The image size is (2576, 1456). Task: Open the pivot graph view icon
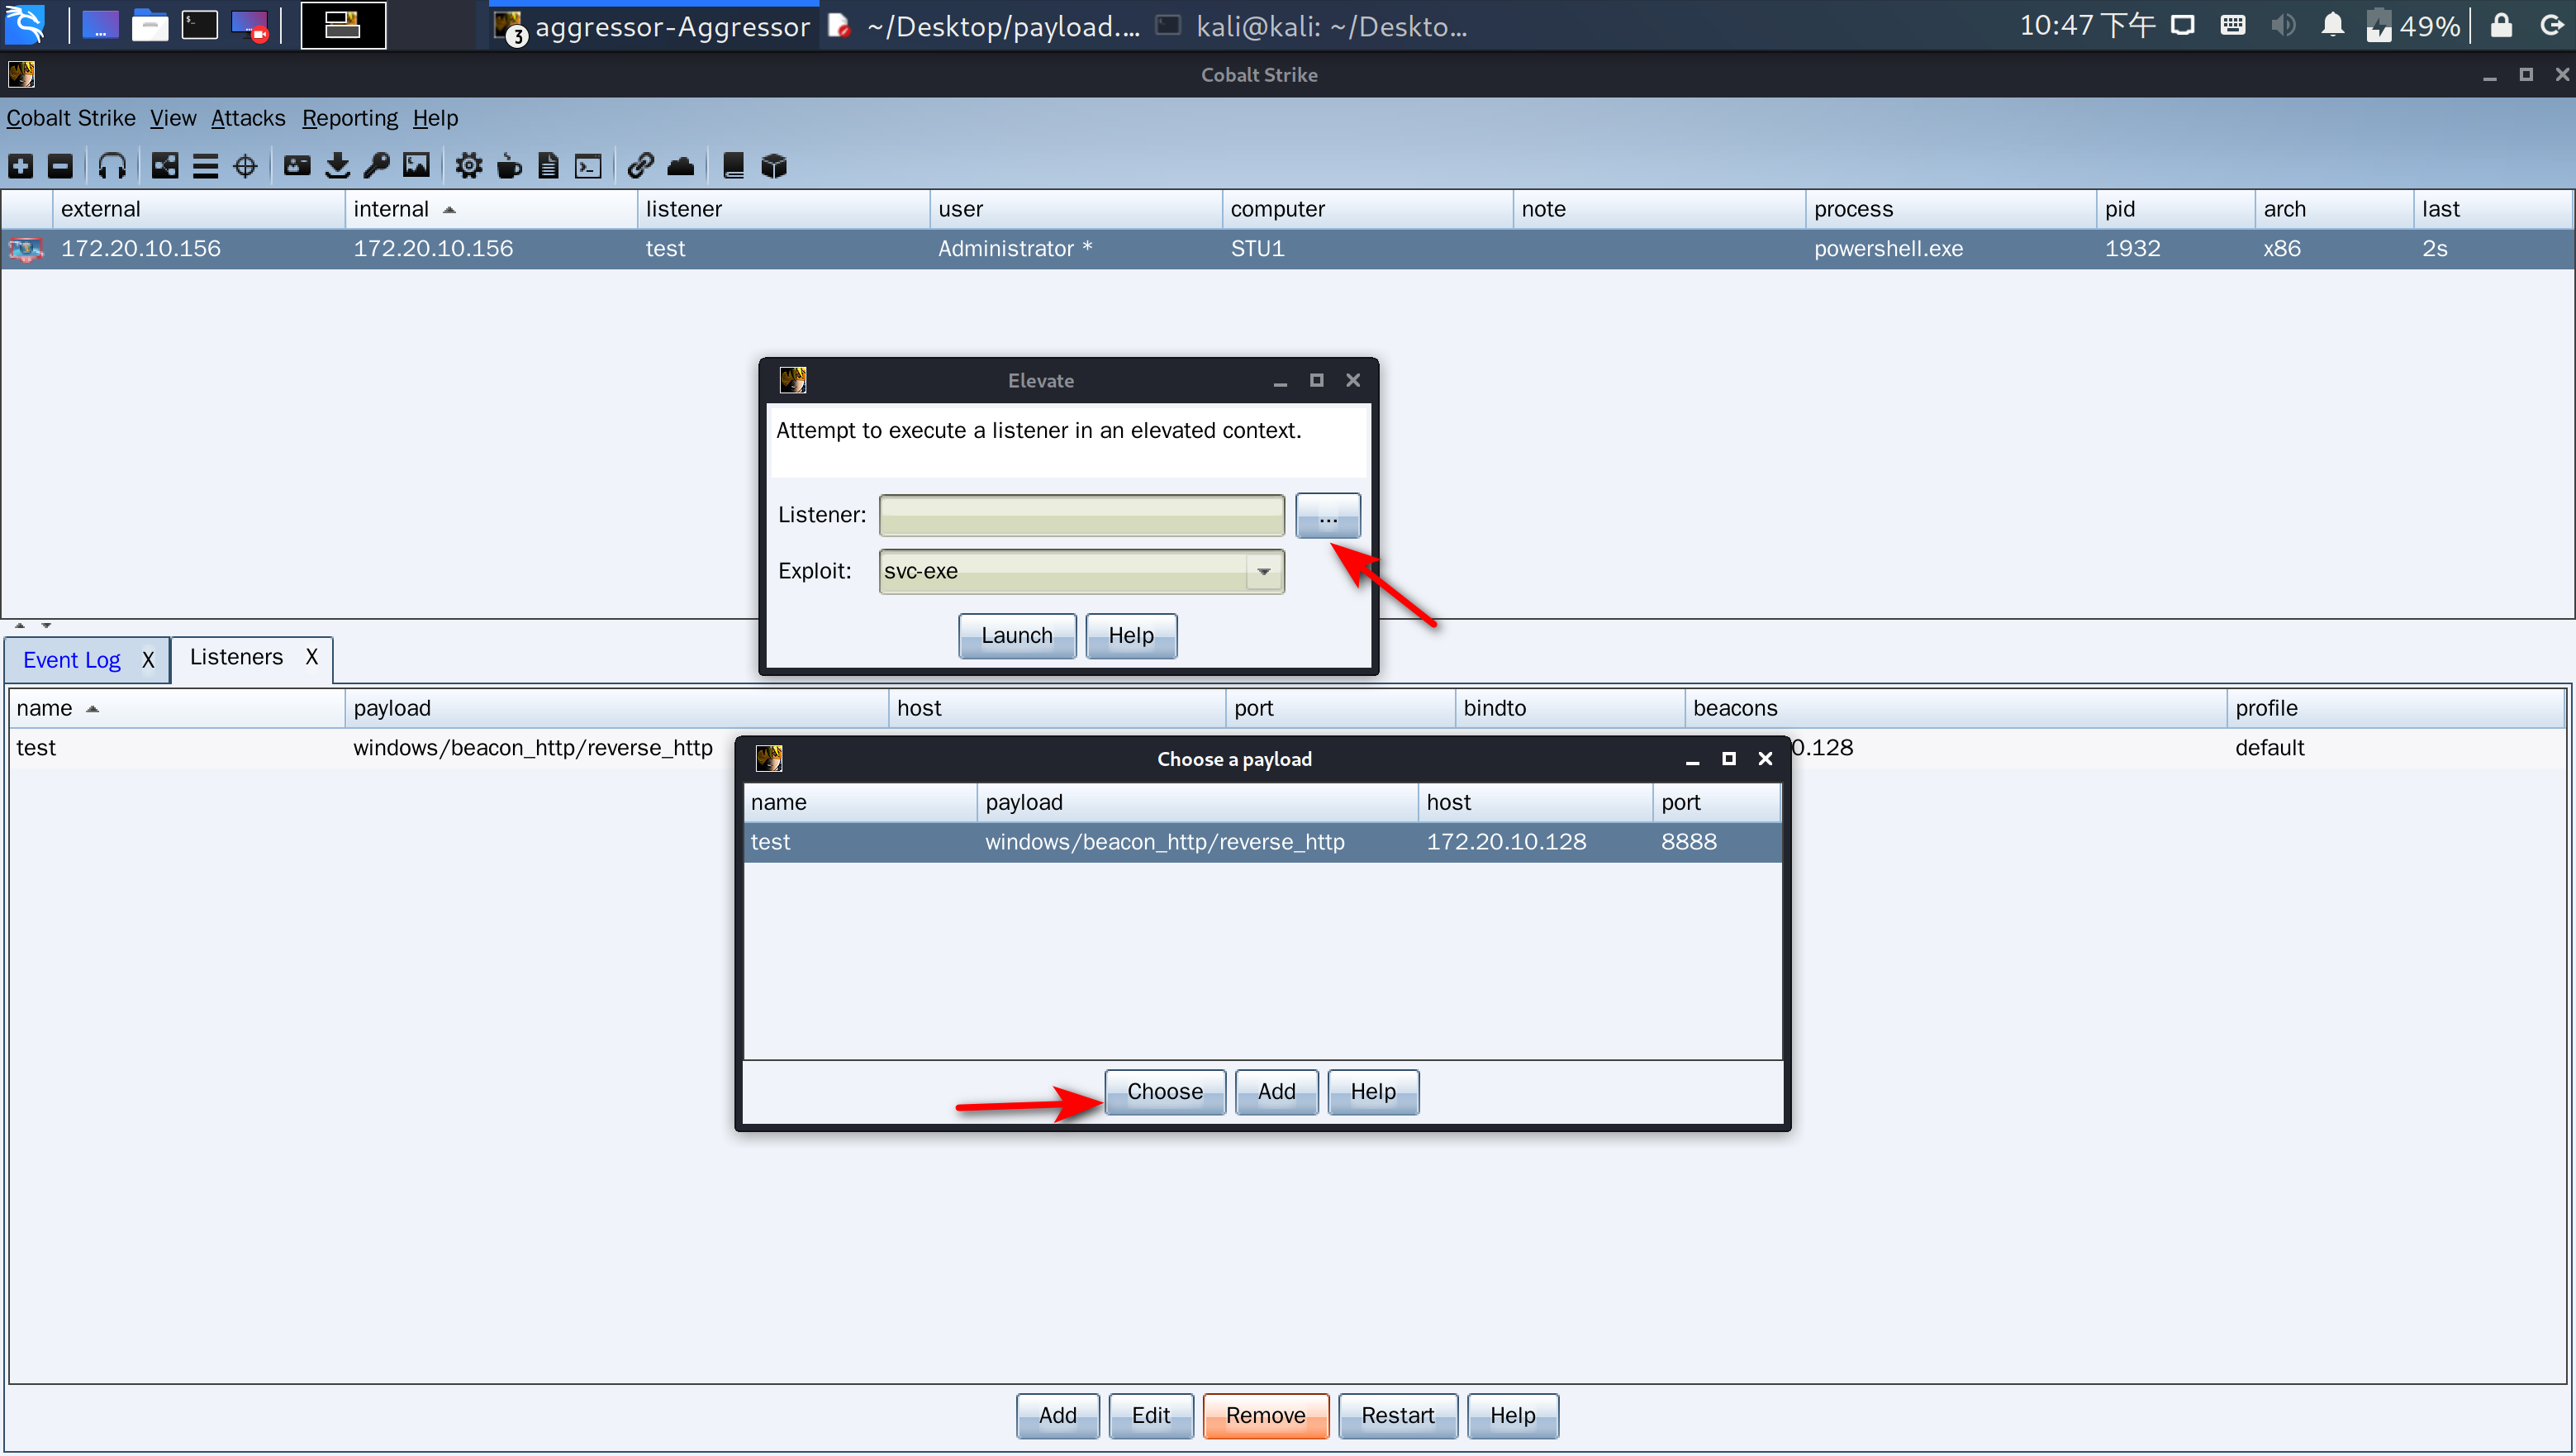point(165,166)
